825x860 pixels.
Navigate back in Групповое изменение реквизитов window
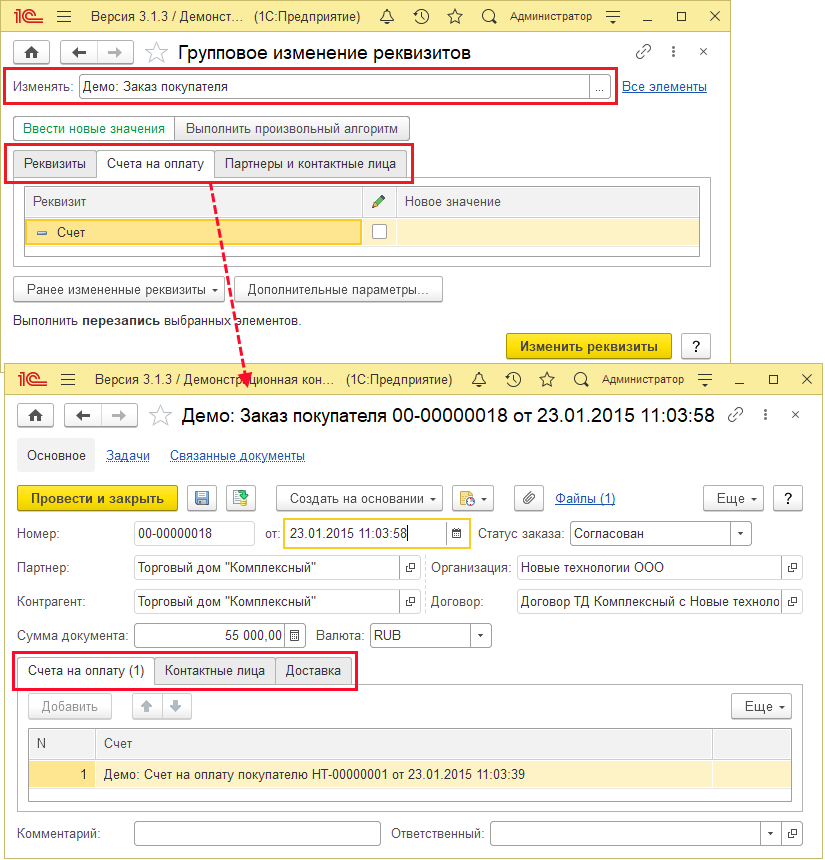79,53
